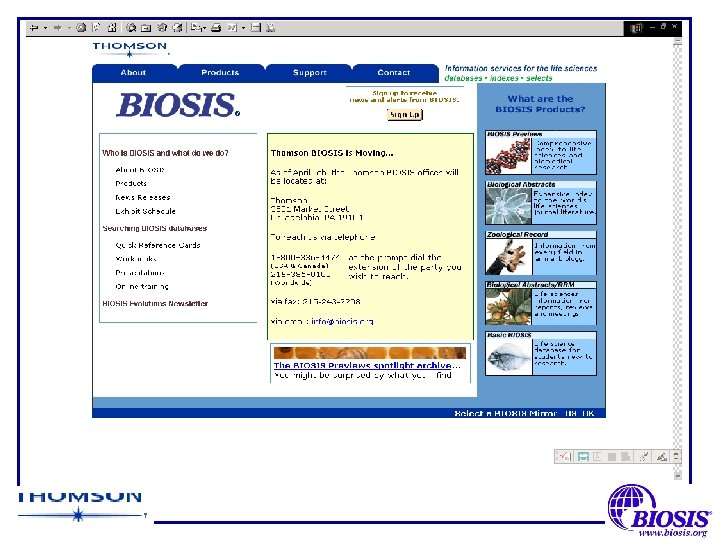Click the Stop loading toolbar icon

81,28
